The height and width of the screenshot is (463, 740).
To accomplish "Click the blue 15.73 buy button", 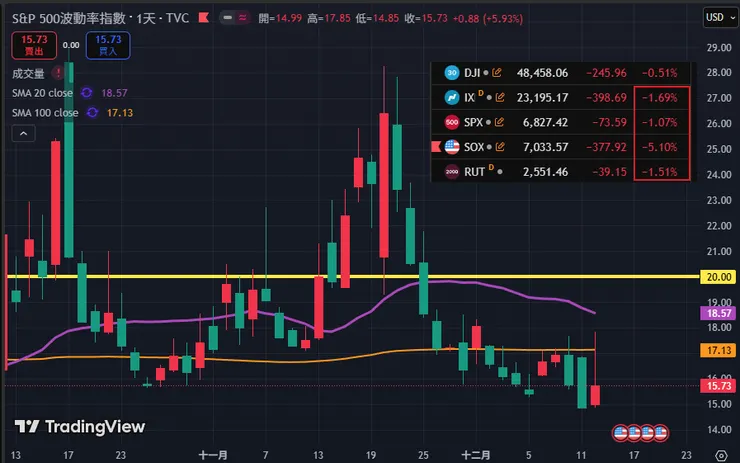I will pyautogui.click(x=108, y=45).
